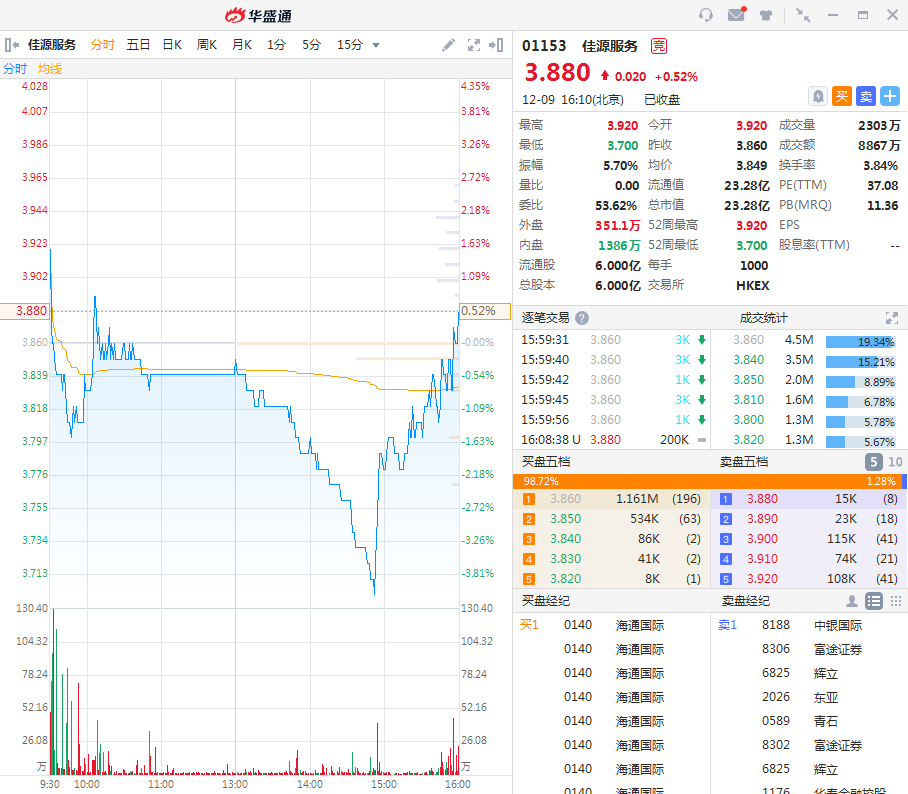The image size is (908, 794).
Task: Show broker person view icon
Action: click(x=852, y=601)
